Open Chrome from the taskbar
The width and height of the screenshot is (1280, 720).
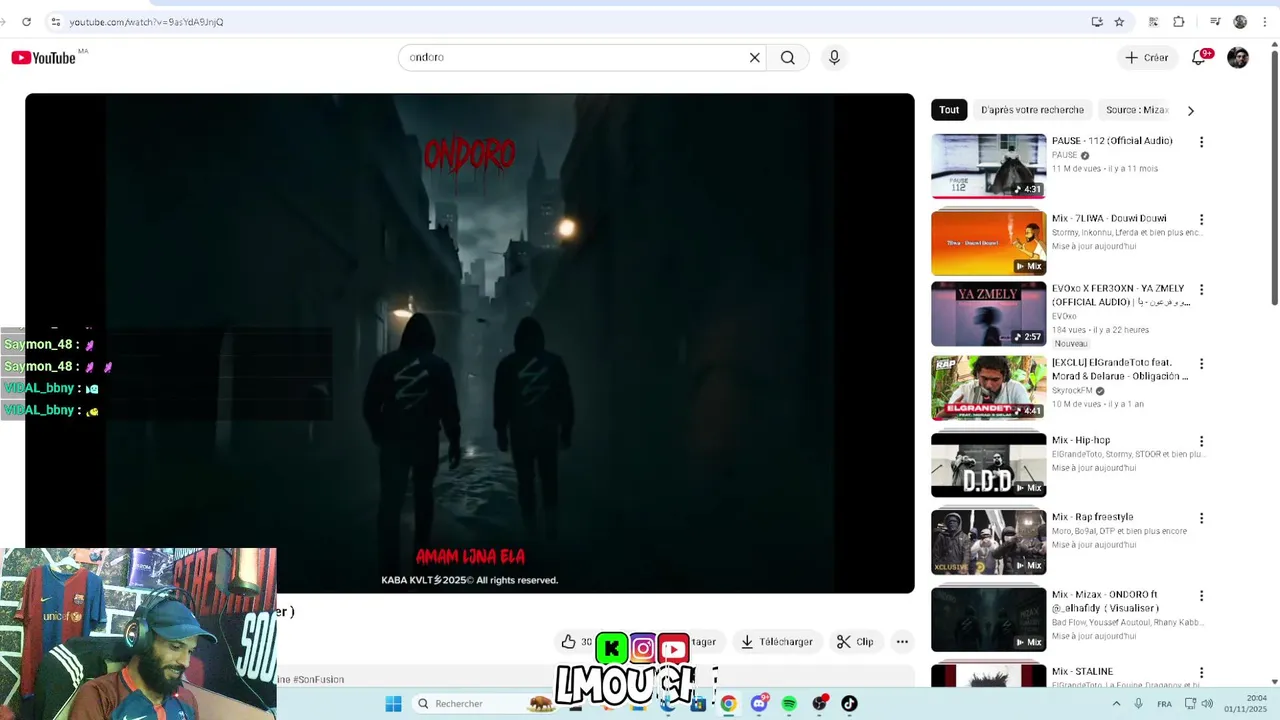click(x=728, y=704)
